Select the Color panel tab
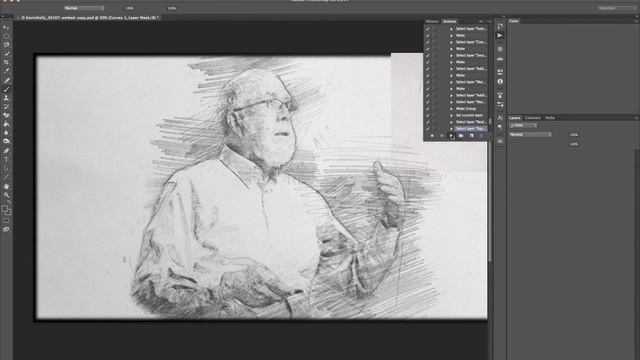This screenshot has height=360, width=640. 514,21
